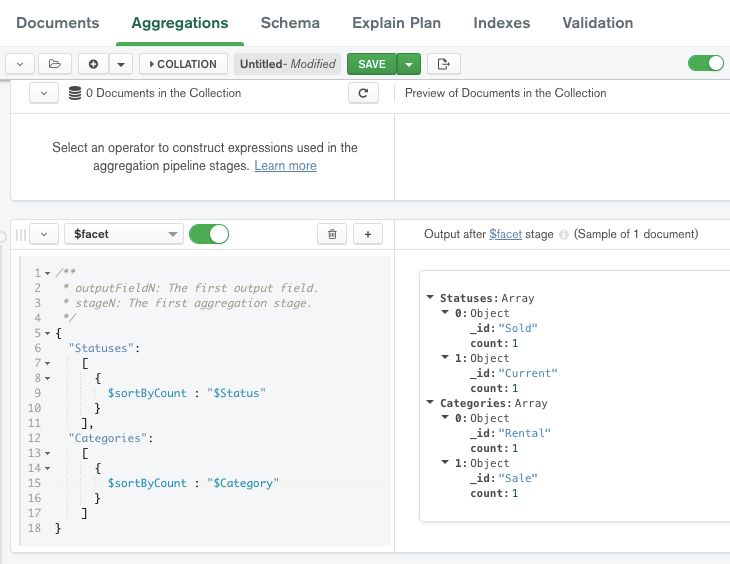Click the info icon beside stage output

tap(564, 235)
